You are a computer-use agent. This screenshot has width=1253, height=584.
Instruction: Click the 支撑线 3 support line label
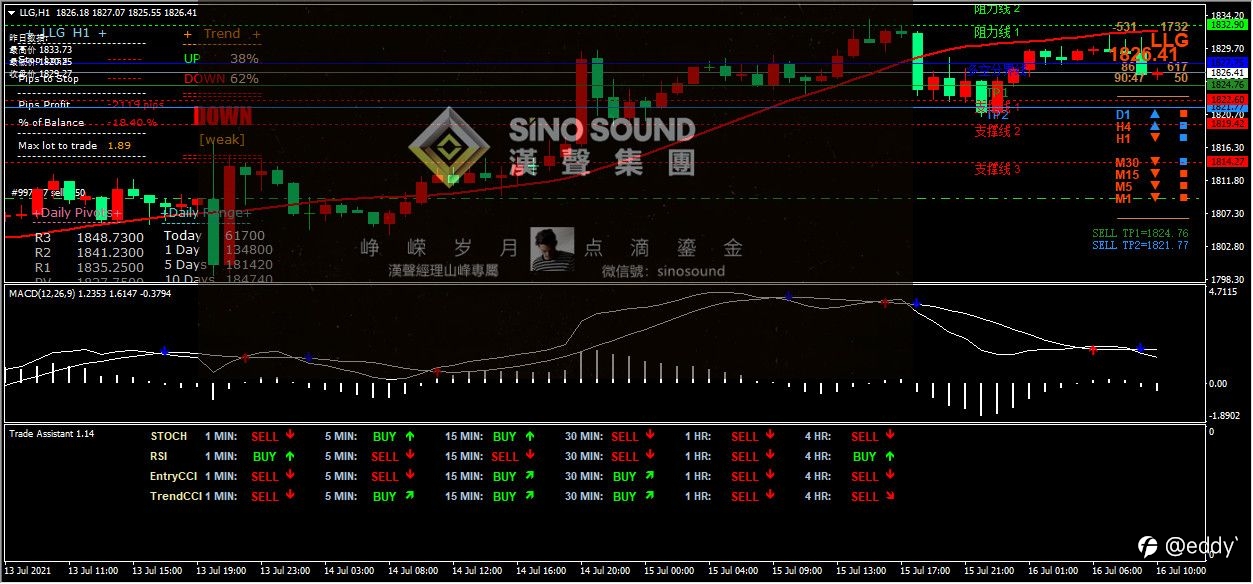[x=998, y=169]
